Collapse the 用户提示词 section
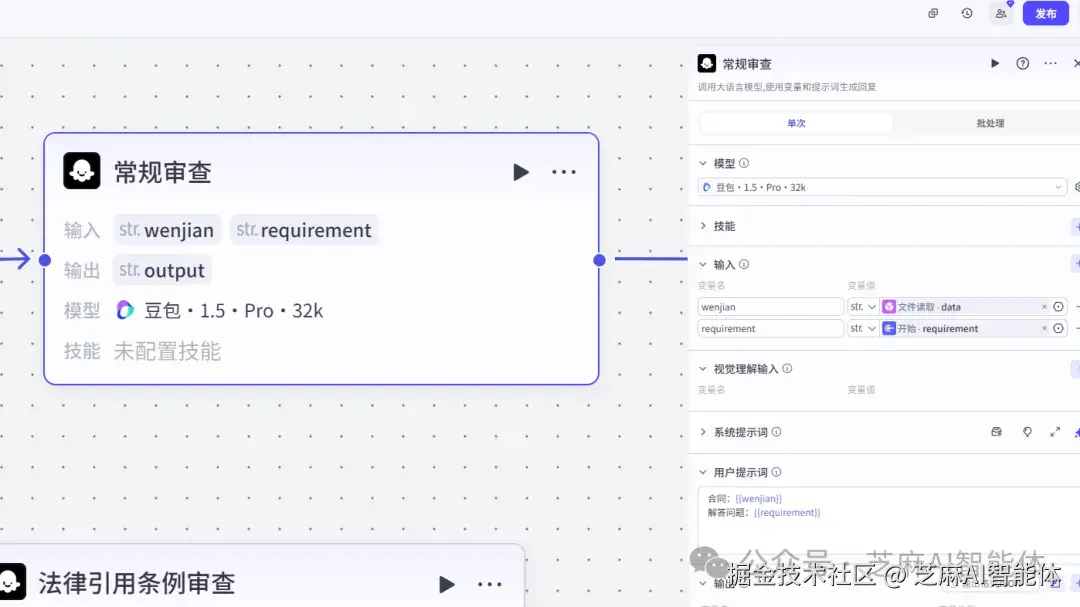This screenshot has width=1080, height=607. coord(703,471)
